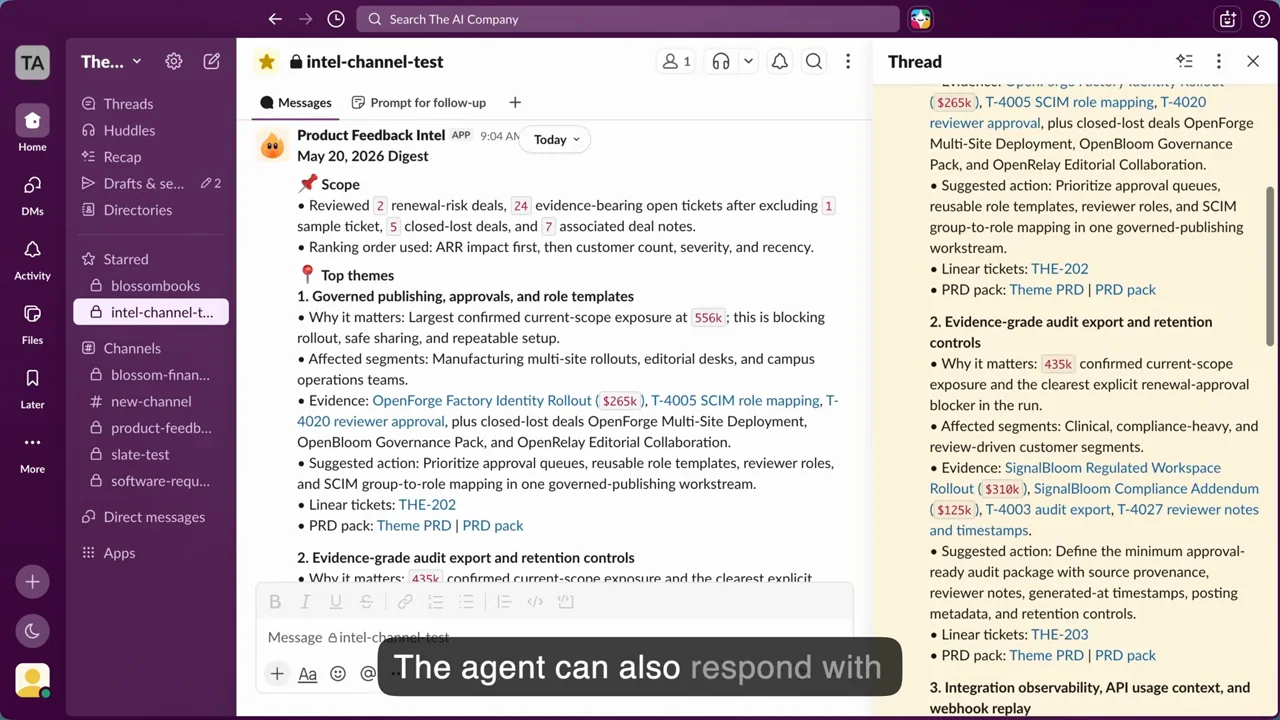Search within the channel magnifier icon

click(814, 62)
